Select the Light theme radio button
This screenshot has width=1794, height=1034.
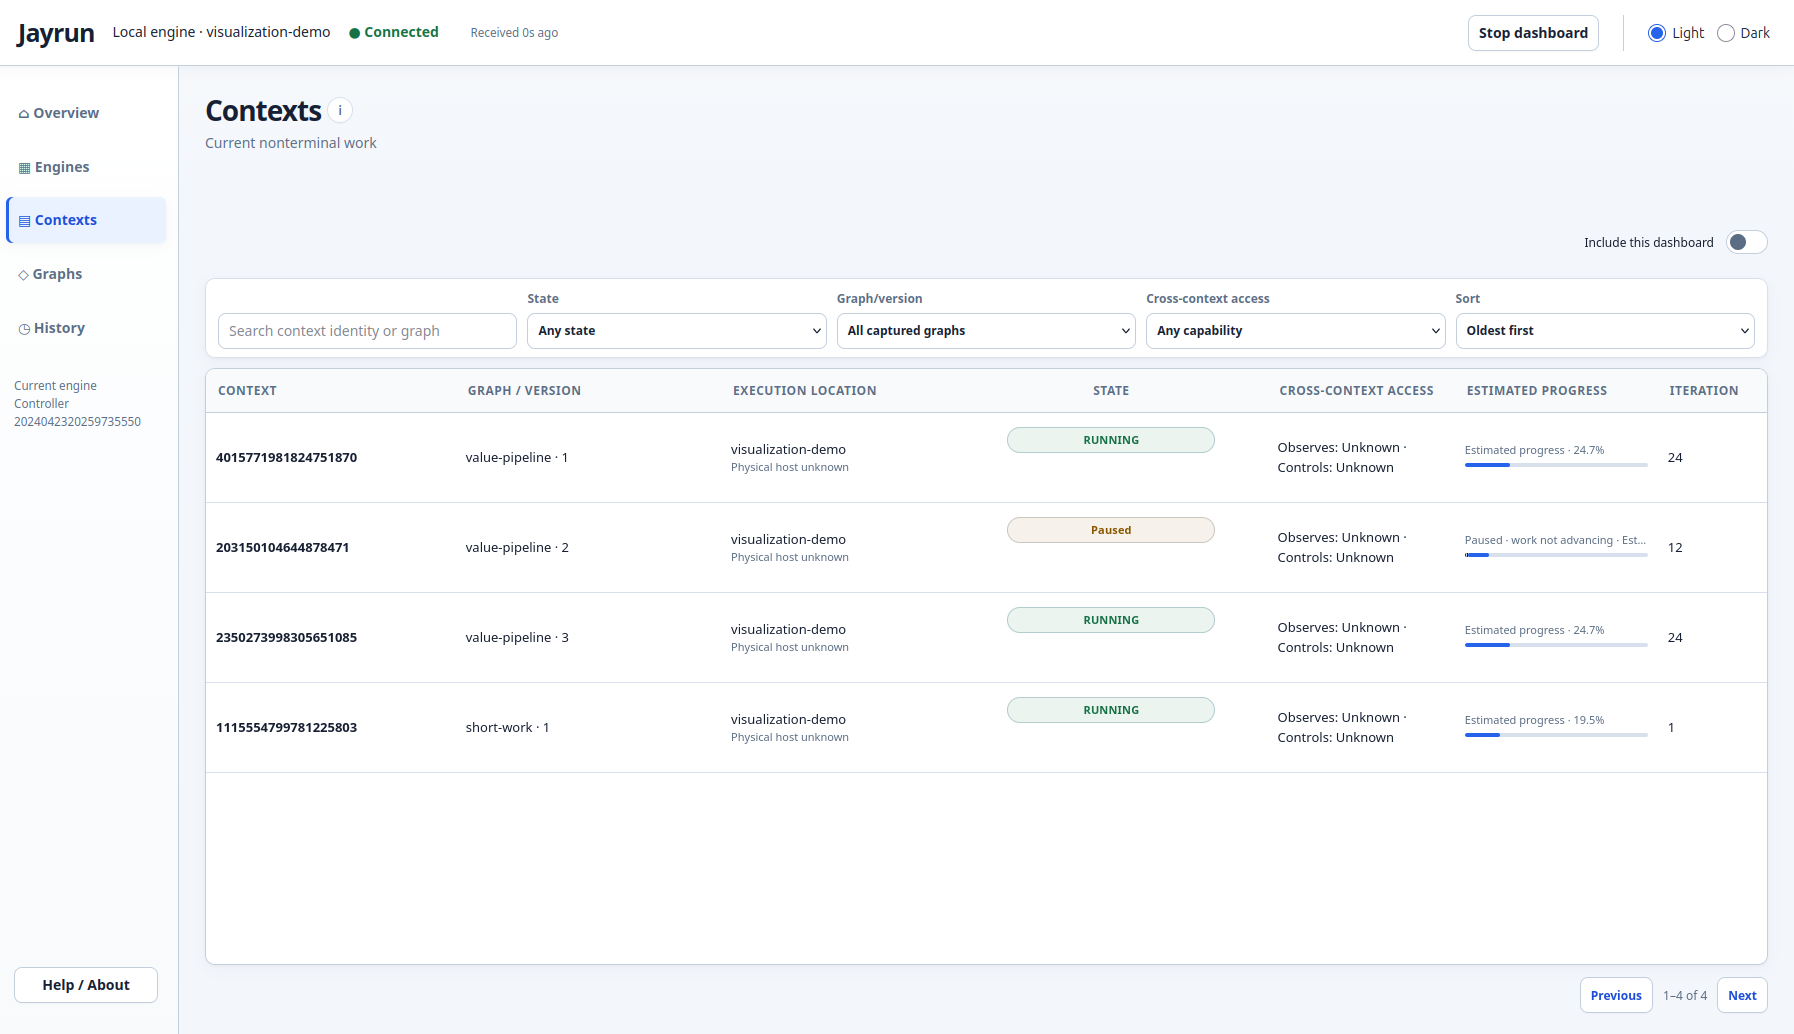coord(1657,33)
